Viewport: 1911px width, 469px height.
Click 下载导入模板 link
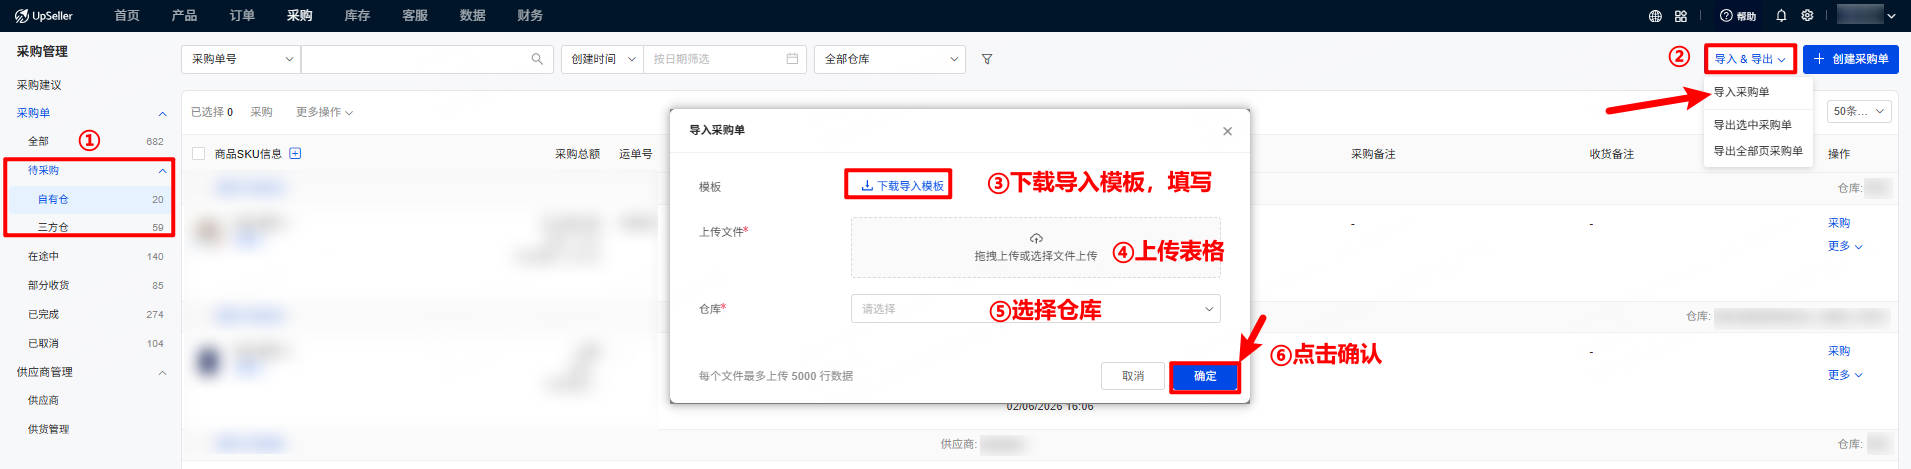point(902,186)
